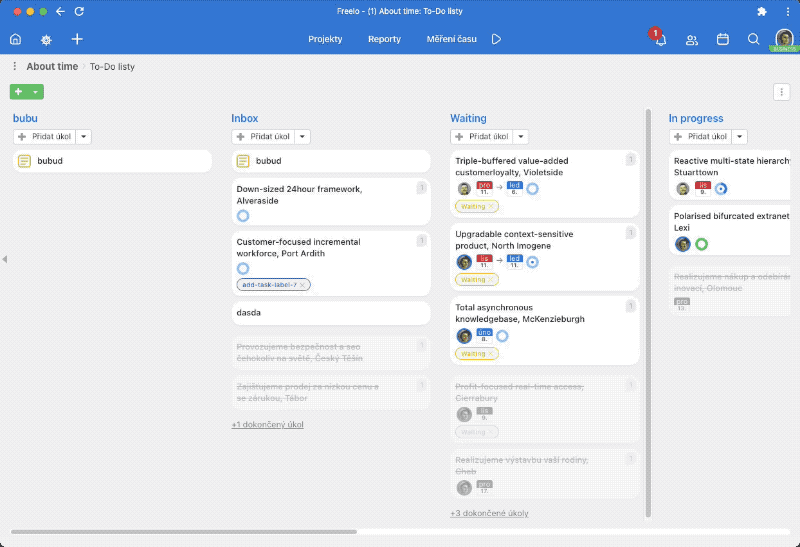Go to the Reporty section
The width and height of the screenshot is (800, 547).
point(384,40)
